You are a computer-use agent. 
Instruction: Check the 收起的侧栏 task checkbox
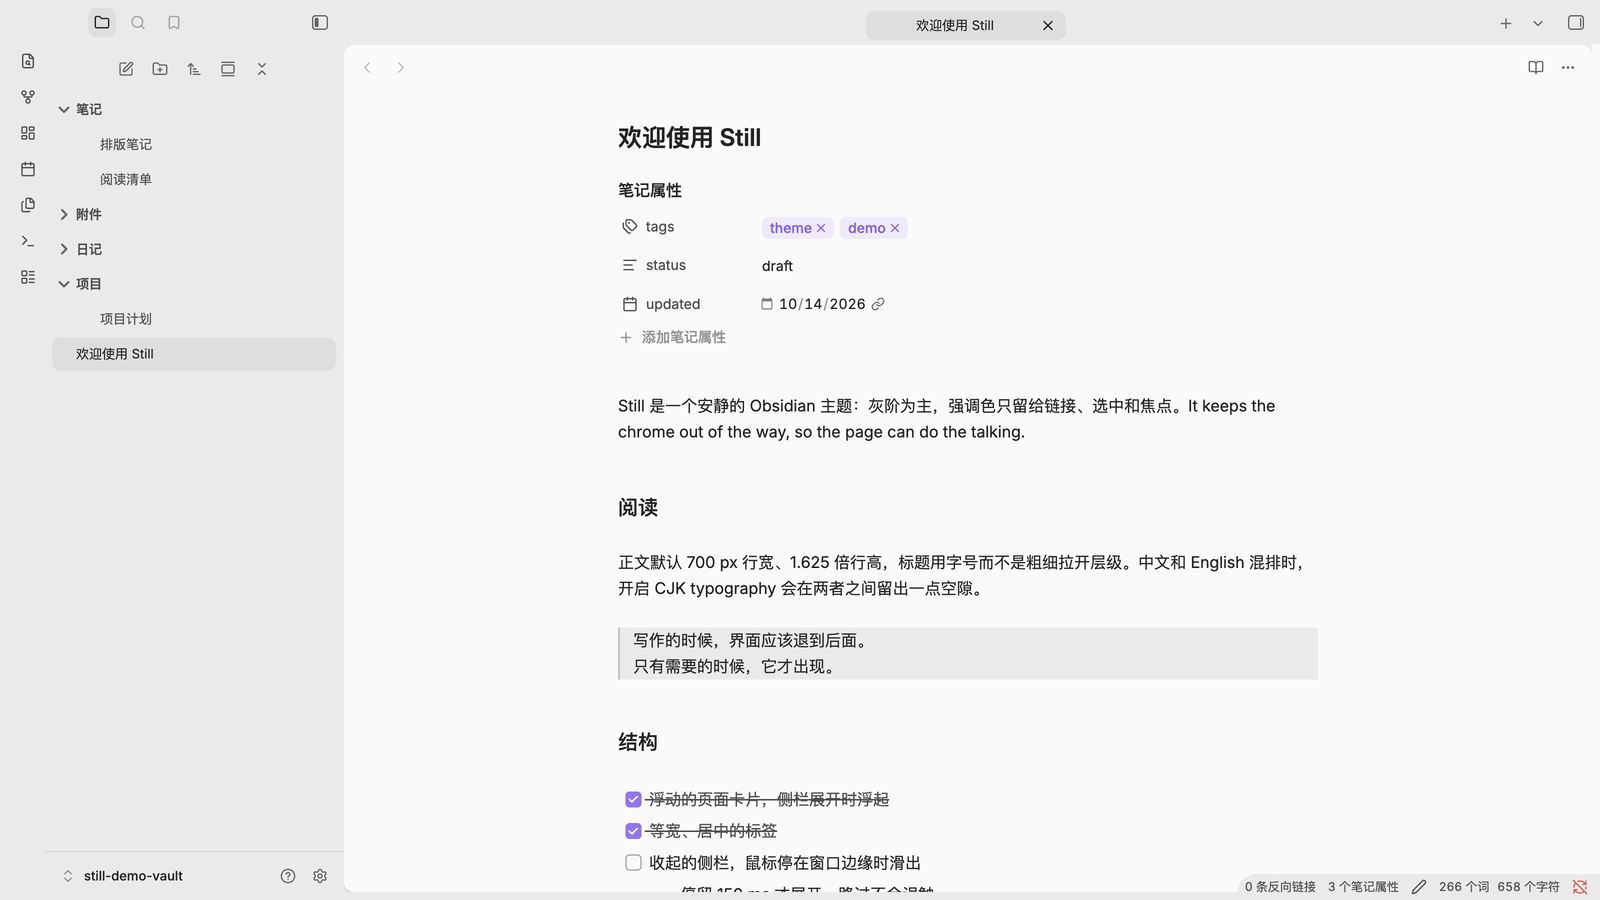click(633, 863)
